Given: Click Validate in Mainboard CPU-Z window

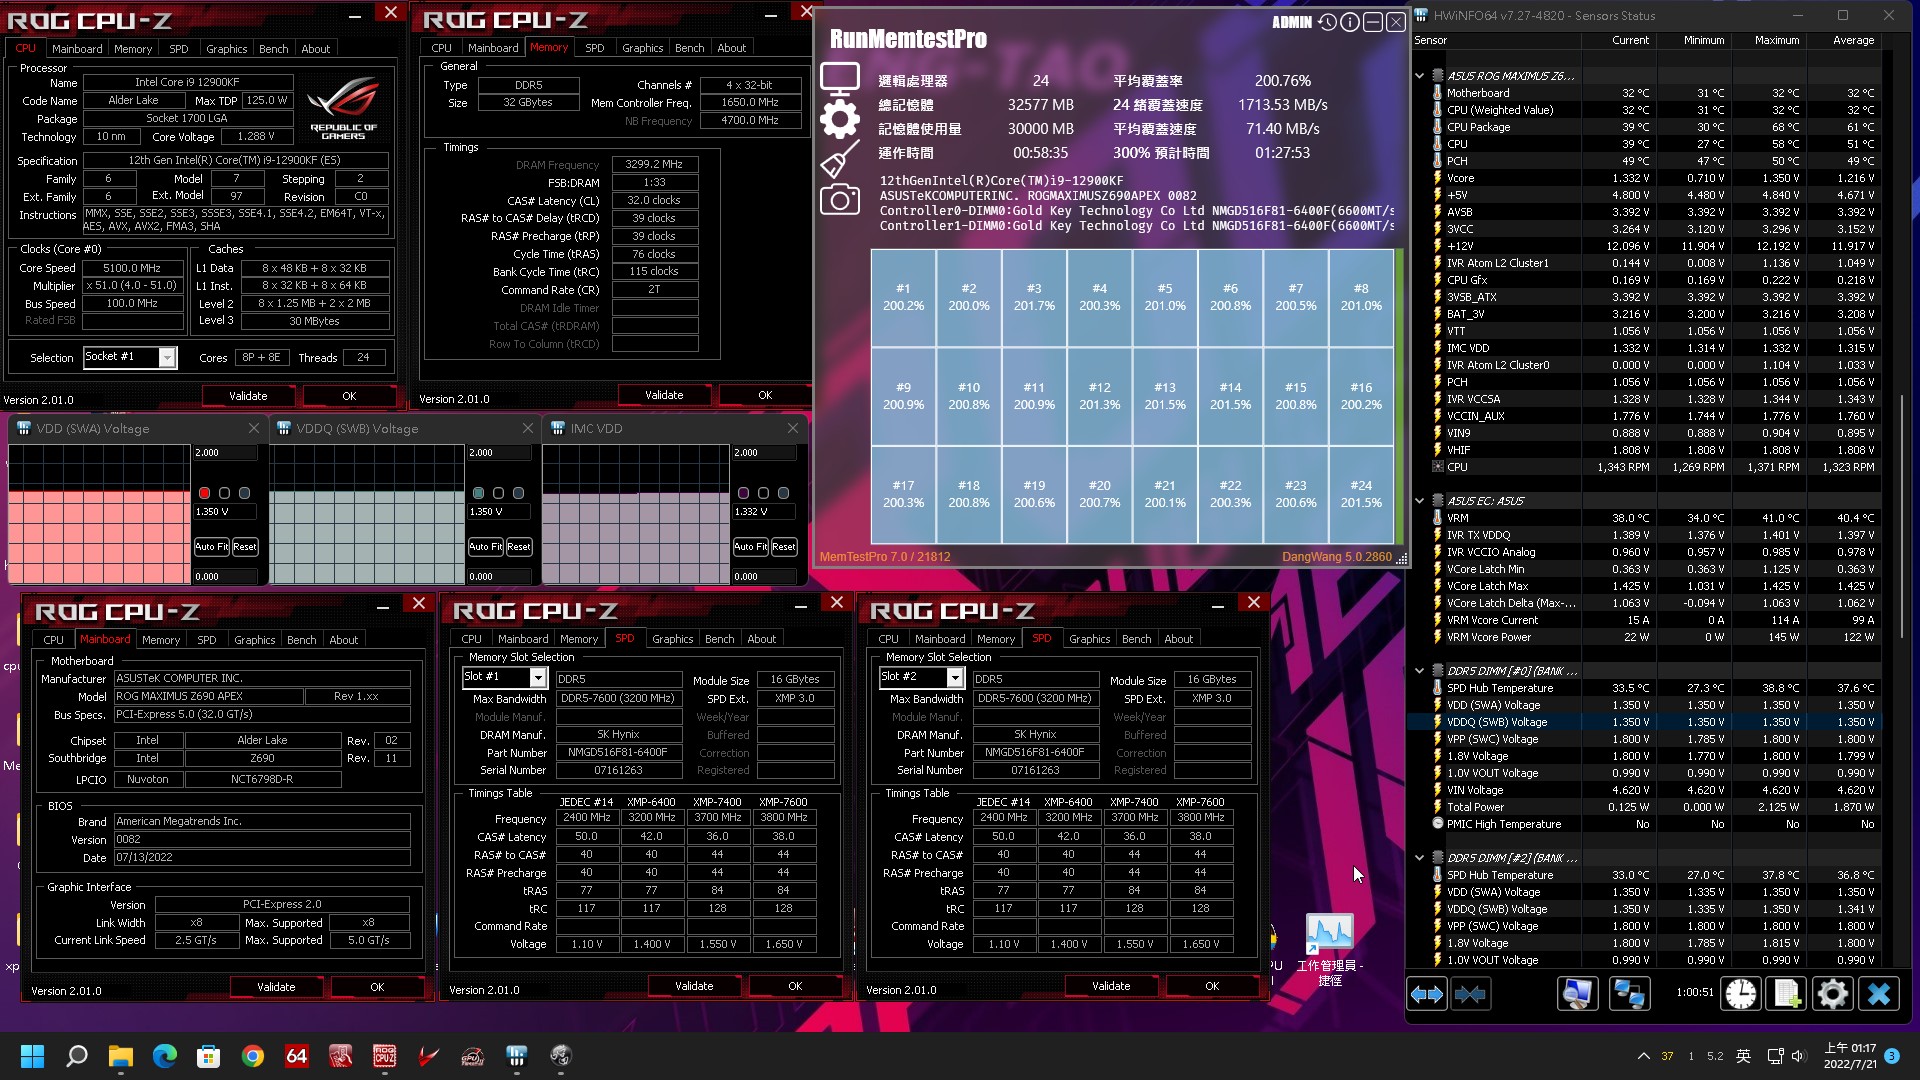Looking at the screenshot, I should [276, 987].
